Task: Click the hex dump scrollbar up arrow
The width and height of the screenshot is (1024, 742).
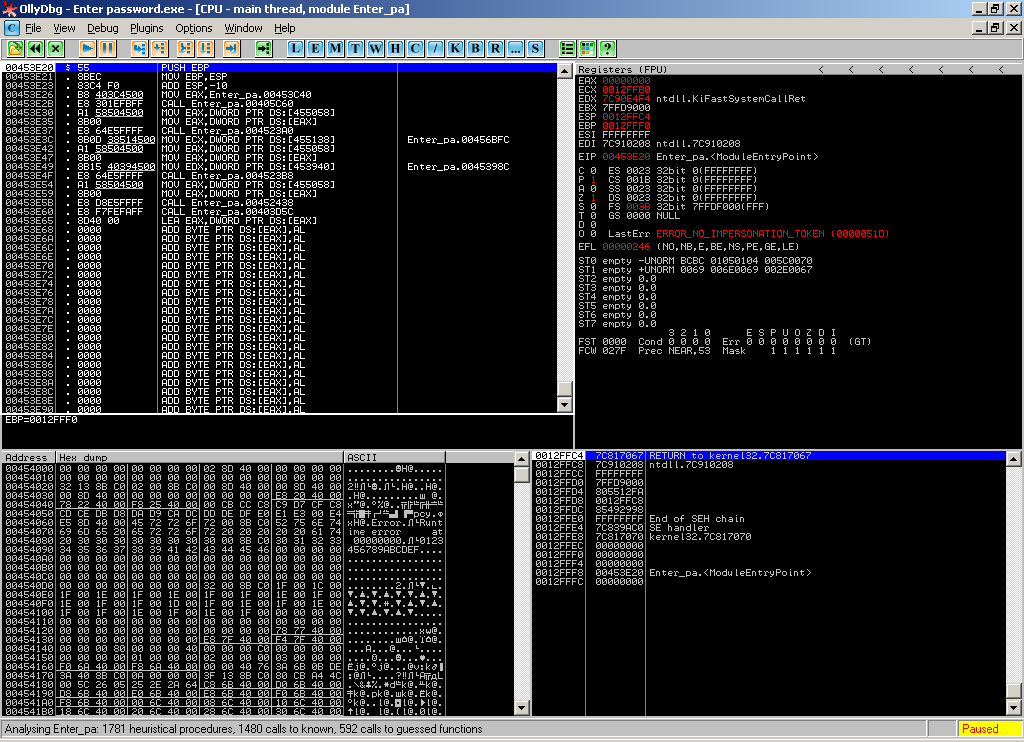Action: tap(521, 459)
